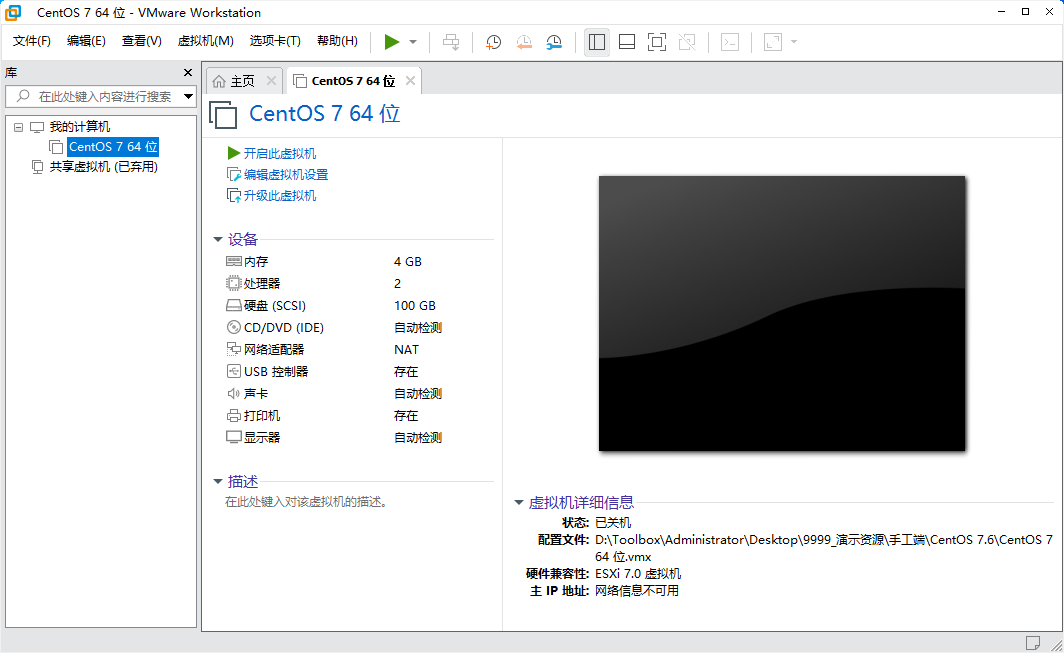Image resolution: width=1064 pixels, height=653 pixels.
Task: Toggle the library panel visibility
Action: tap(597, 41)
